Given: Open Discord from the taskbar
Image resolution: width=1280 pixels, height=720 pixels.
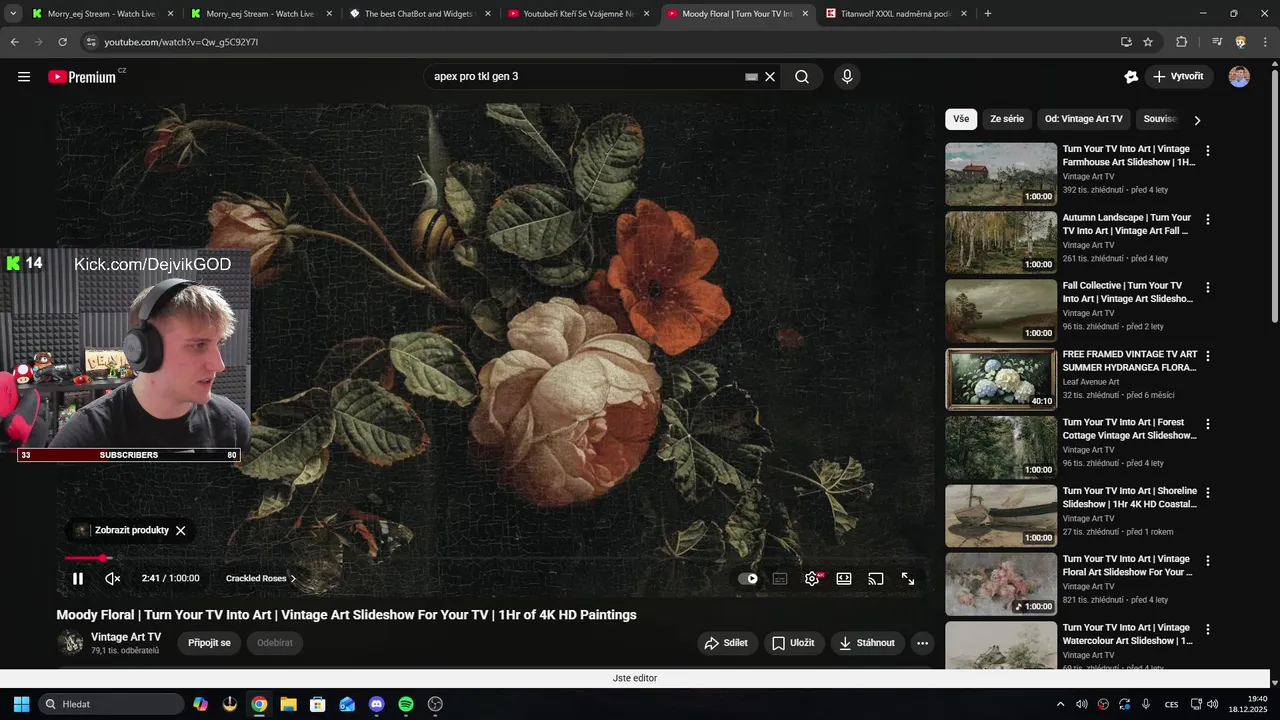Looking at the screenshot, I should click(376, 704).
